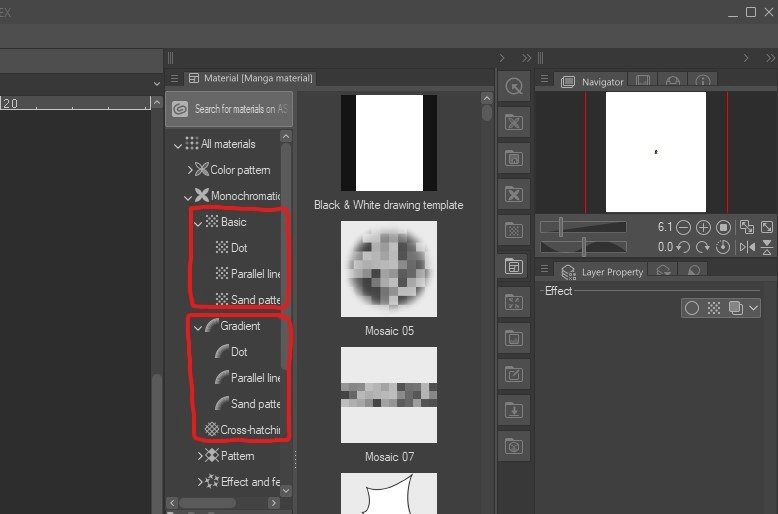The height and width of the screenshot is (514, 778).
Task: Open the first X-folder material icon below Quick Access
Action: (x=514, y=123)
